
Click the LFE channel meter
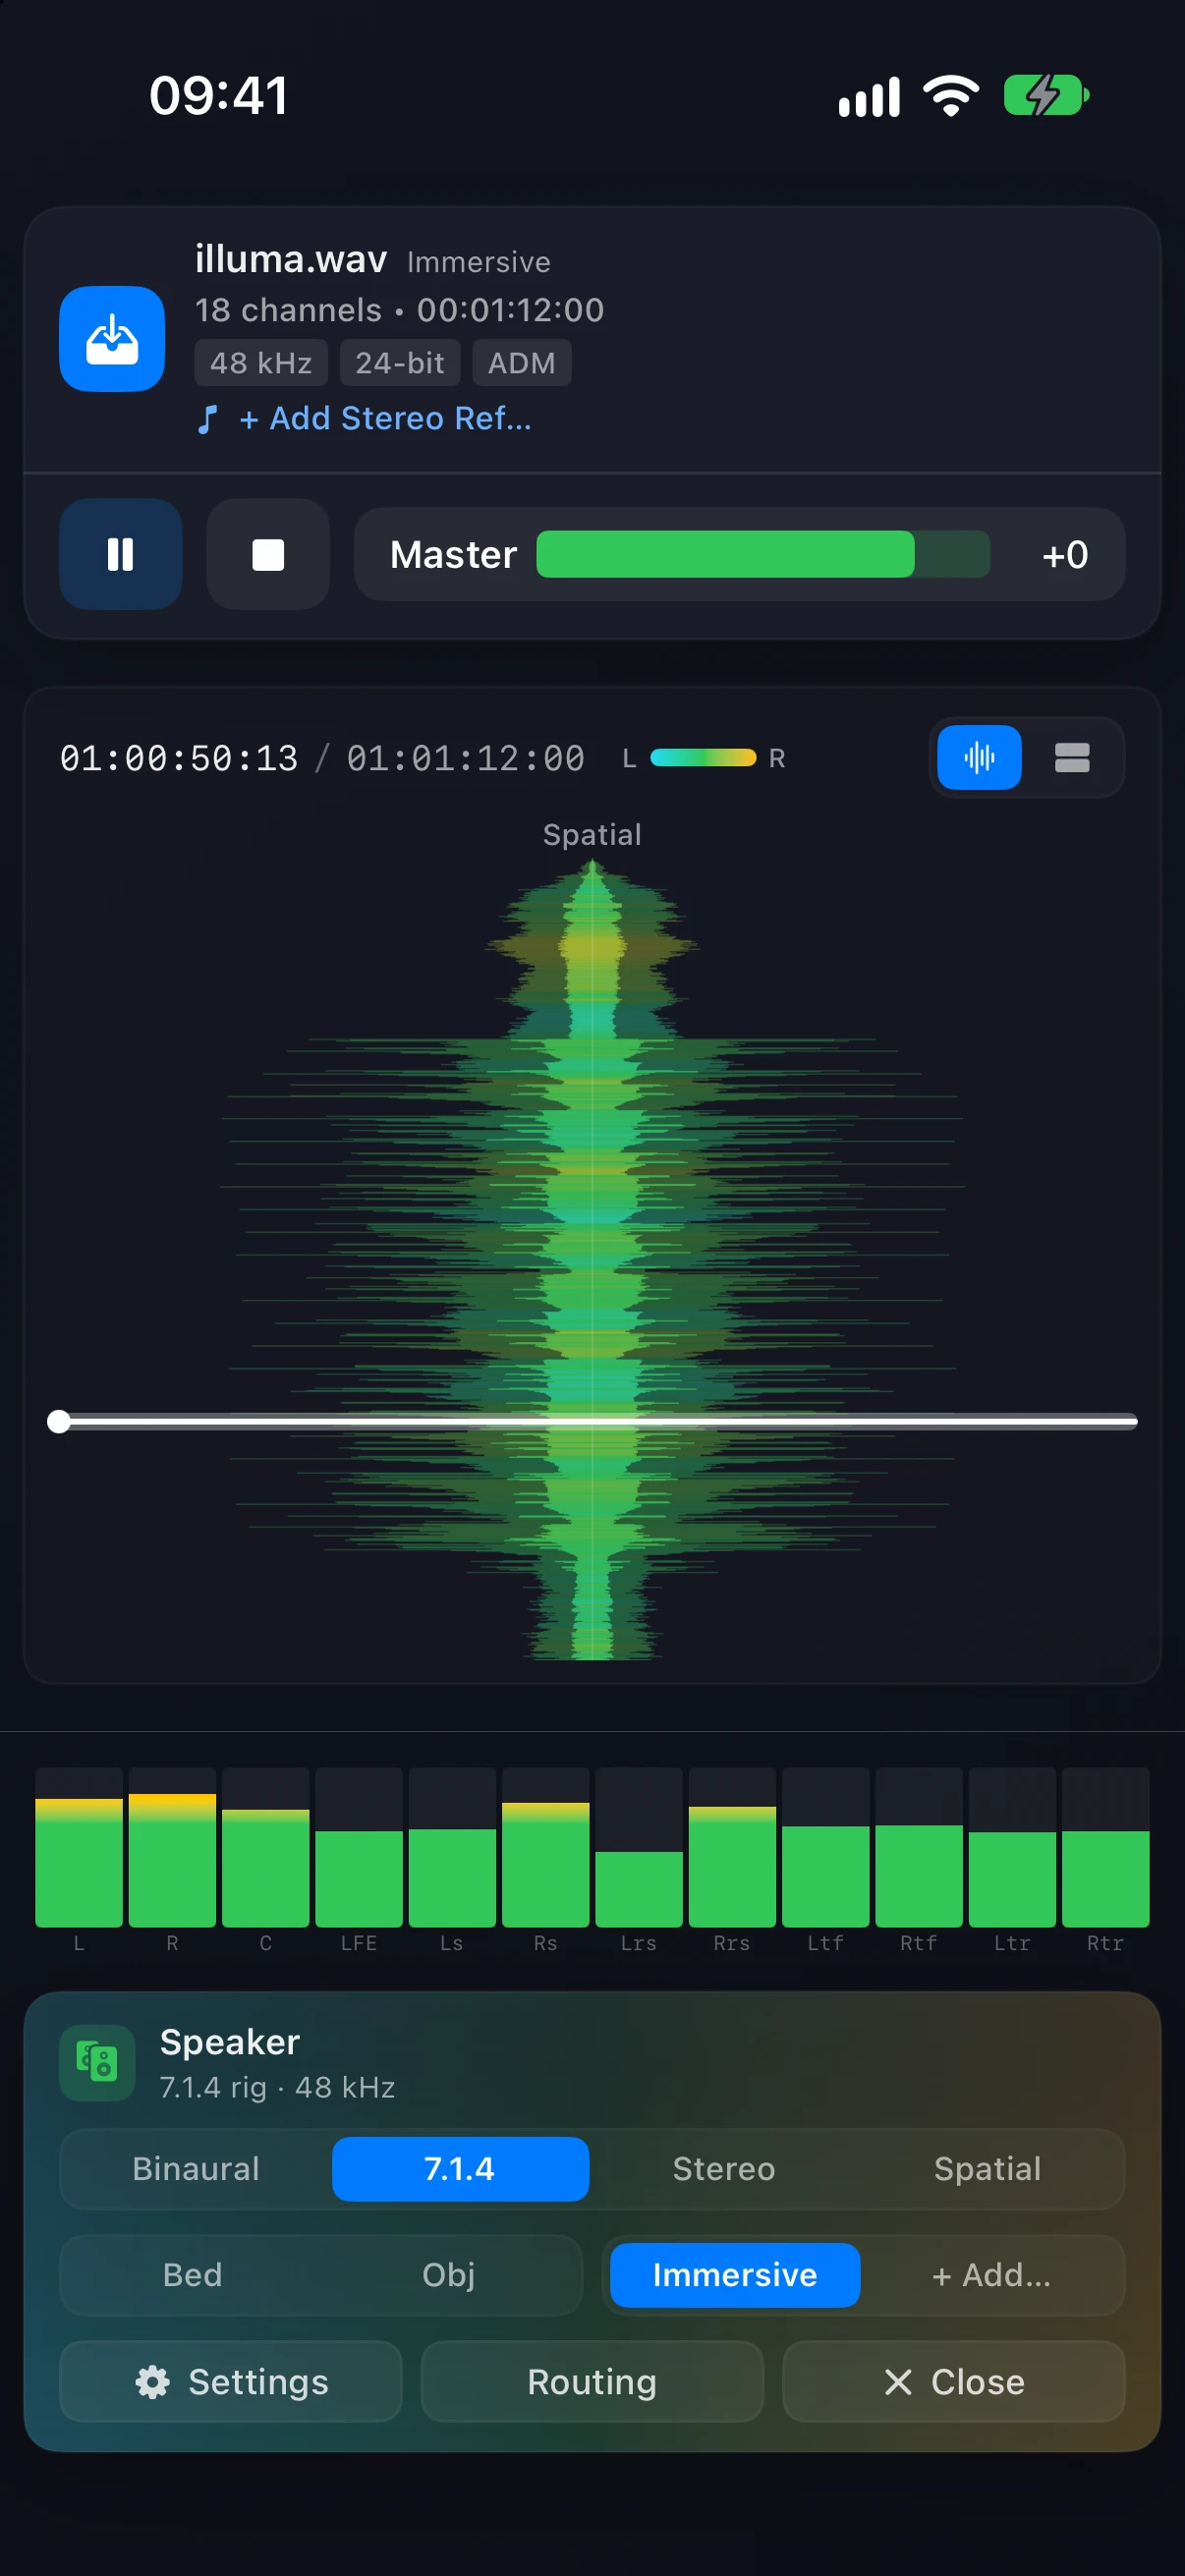pos(359,1847)
